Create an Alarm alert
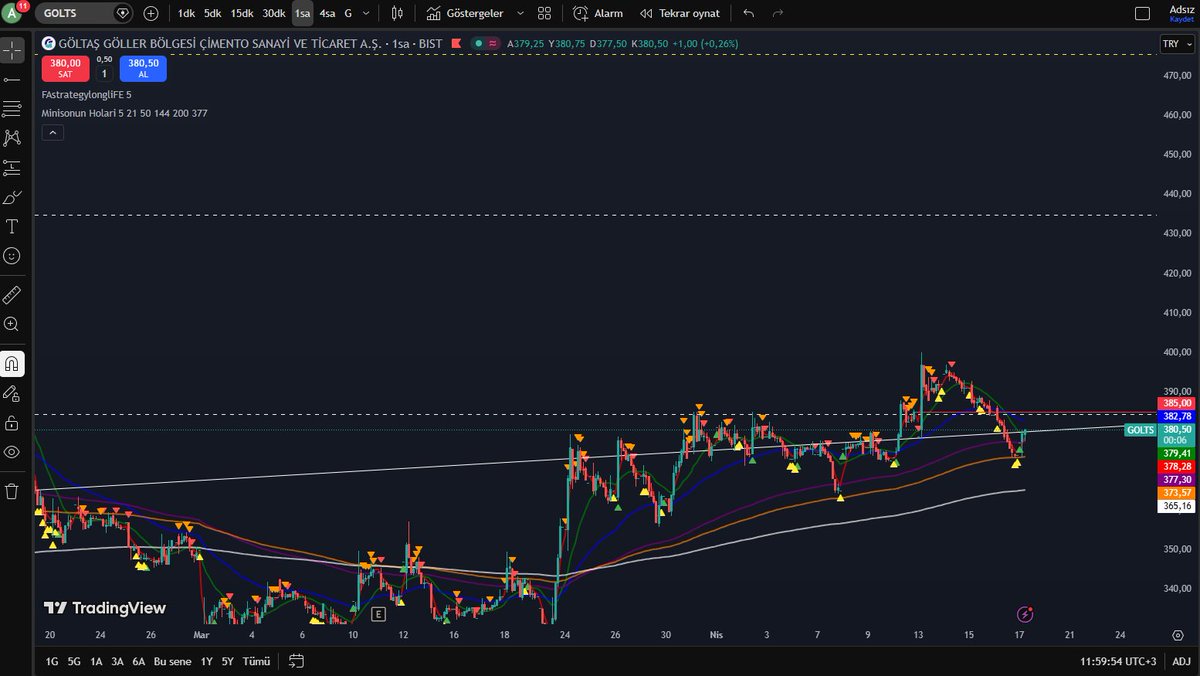 [x=598, y=13]
